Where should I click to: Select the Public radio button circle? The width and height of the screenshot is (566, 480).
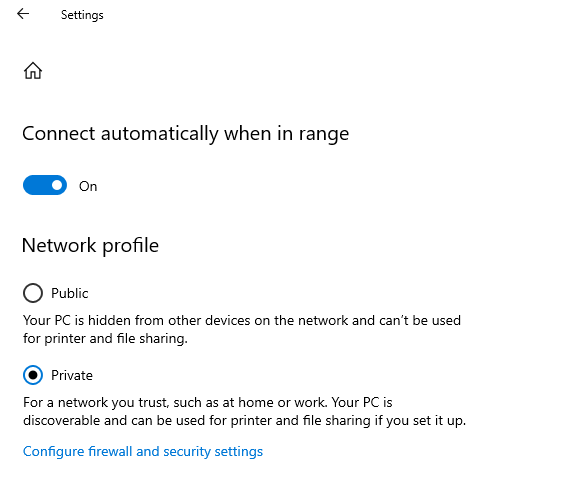[x=33, y=293]
